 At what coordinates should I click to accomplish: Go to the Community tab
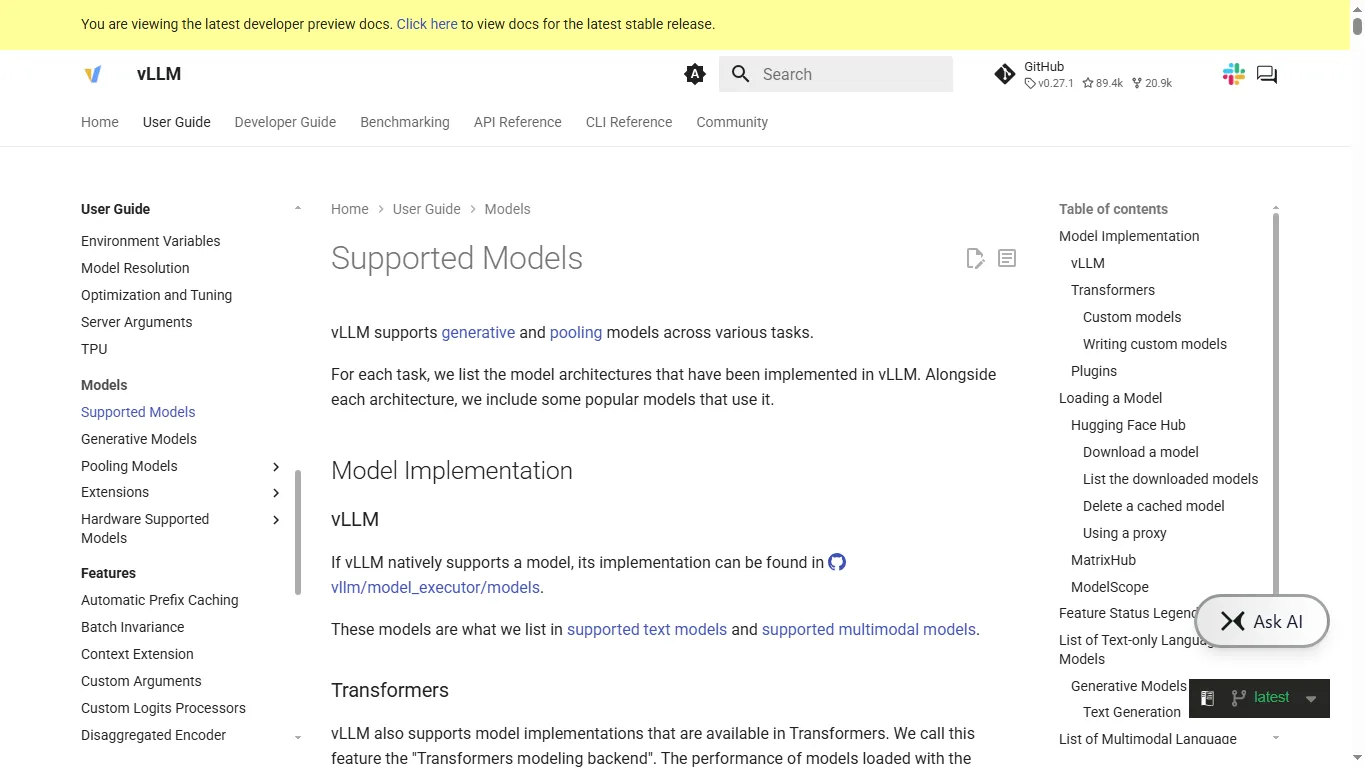732,122
